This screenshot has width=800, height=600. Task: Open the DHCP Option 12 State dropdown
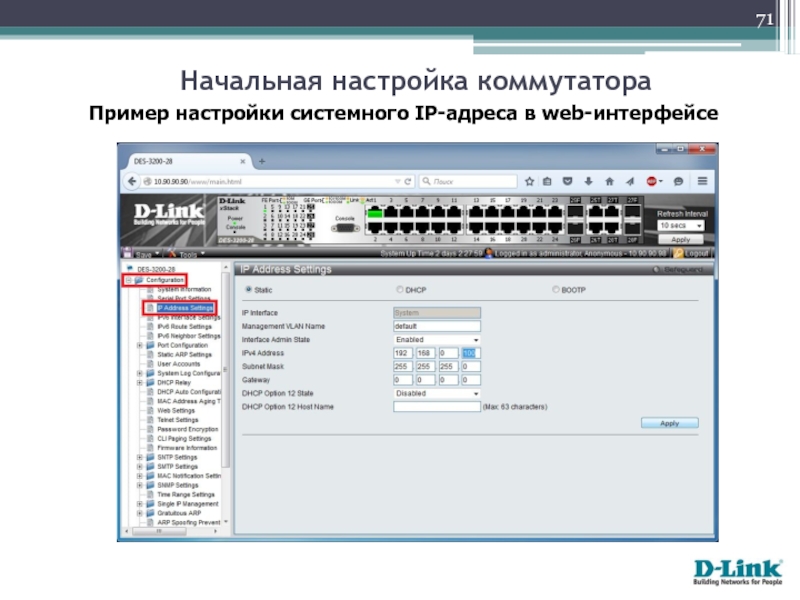click(x=437, y=393)
